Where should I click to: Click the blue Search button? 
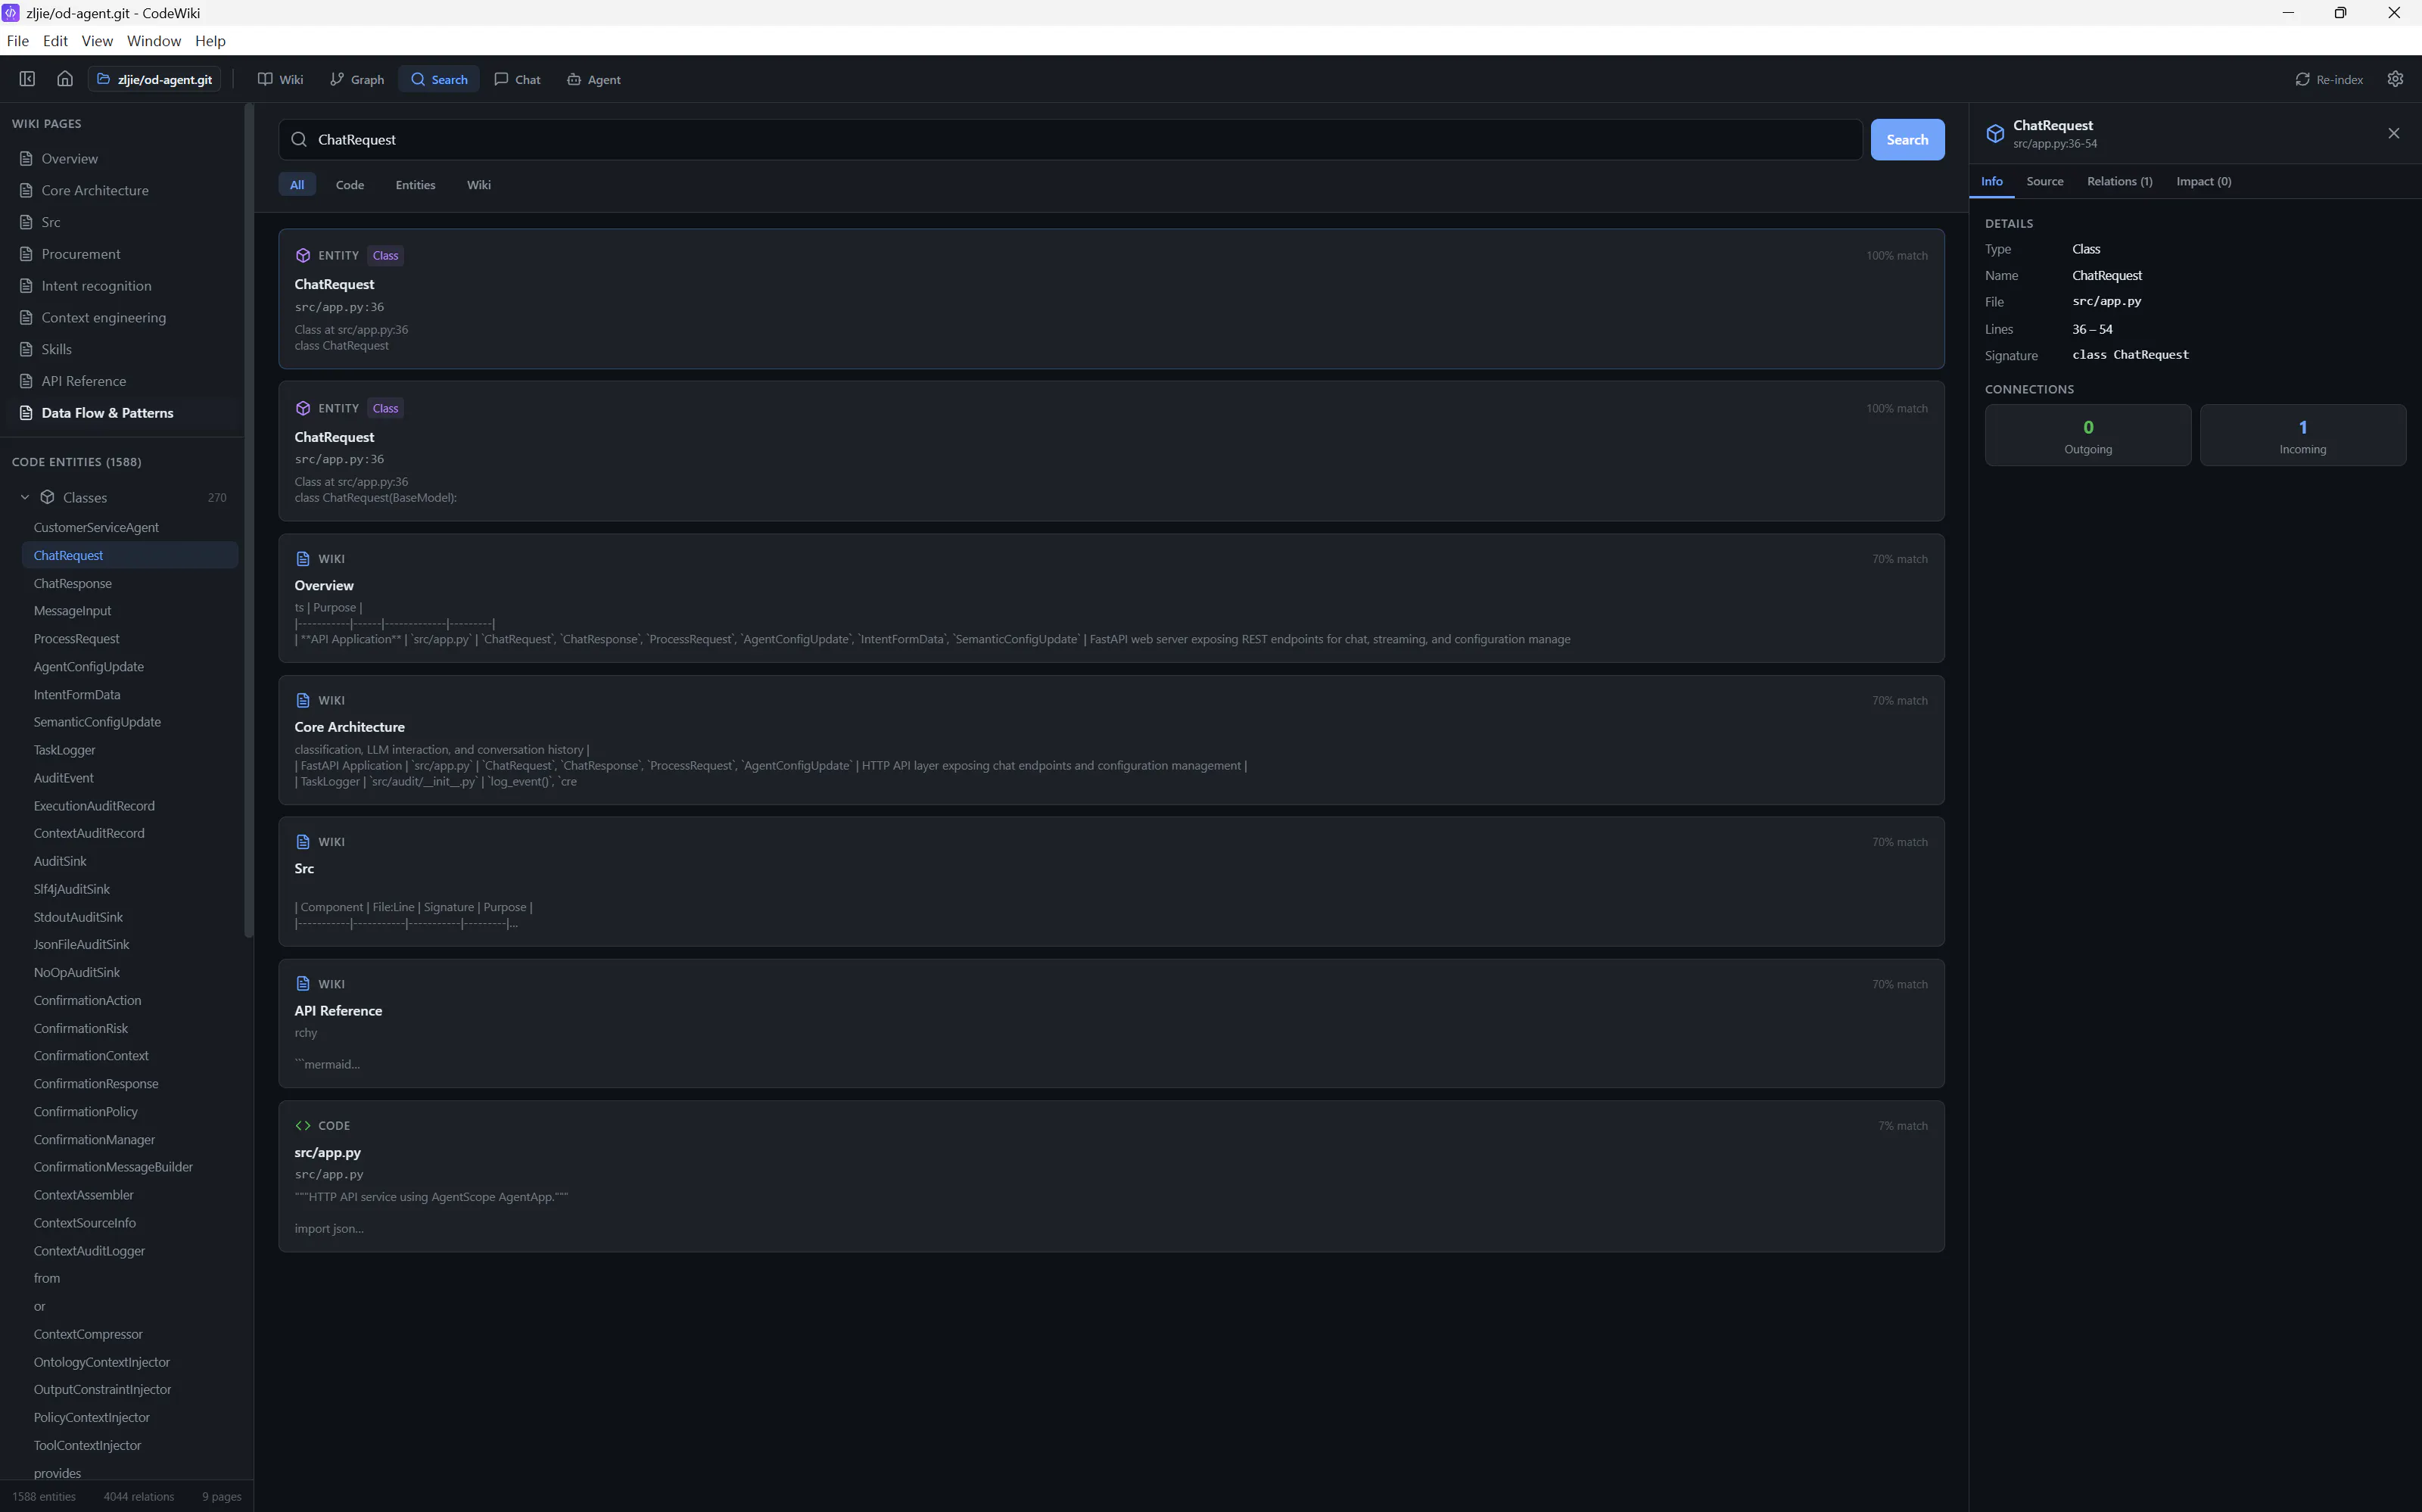click(1907, 140)
